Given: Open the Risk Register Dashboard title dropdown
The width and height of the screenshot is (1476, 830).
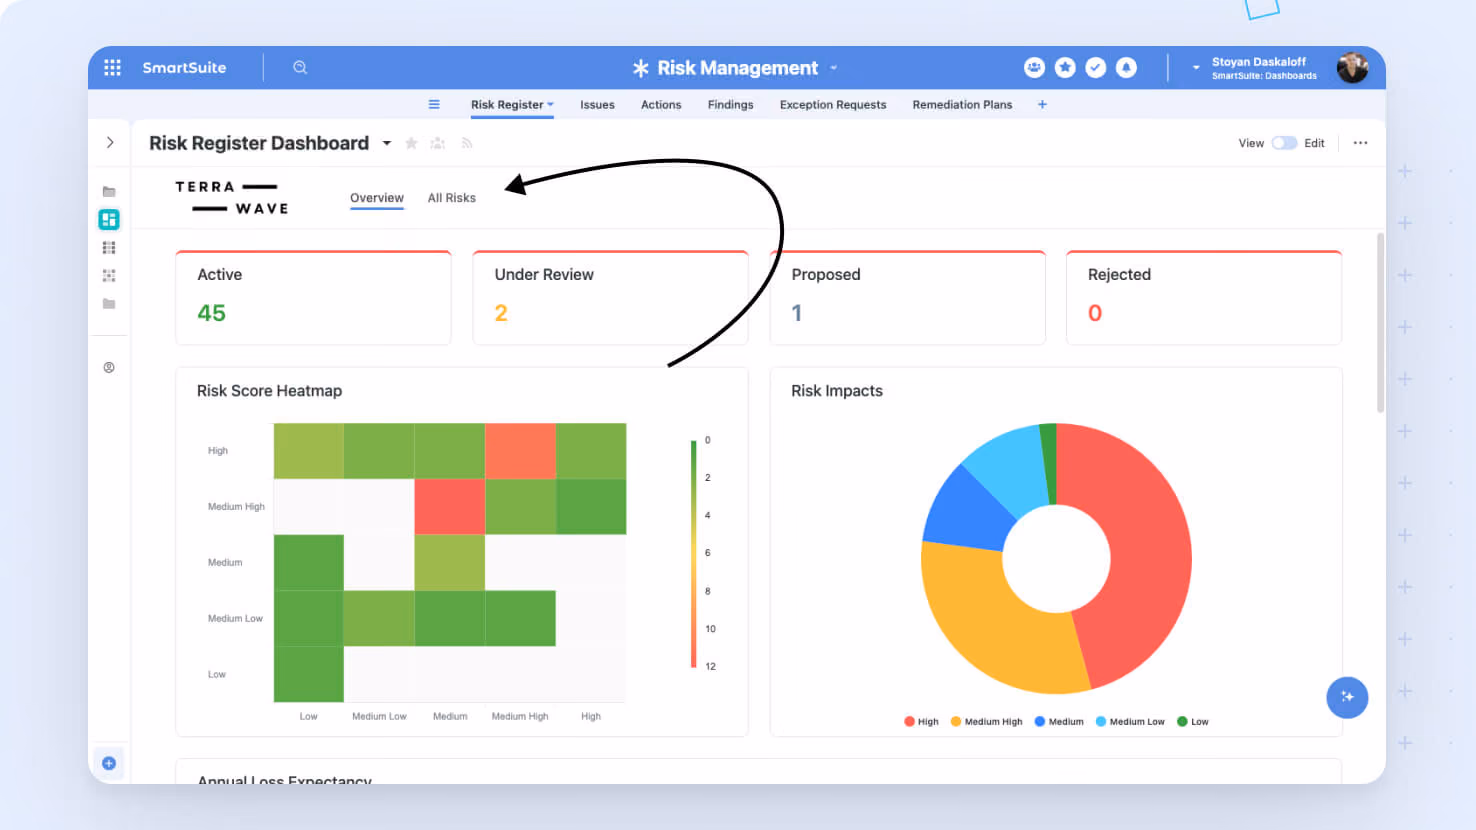Looking at the screenshot, I should pyautogui.click(x=387, y=143).
